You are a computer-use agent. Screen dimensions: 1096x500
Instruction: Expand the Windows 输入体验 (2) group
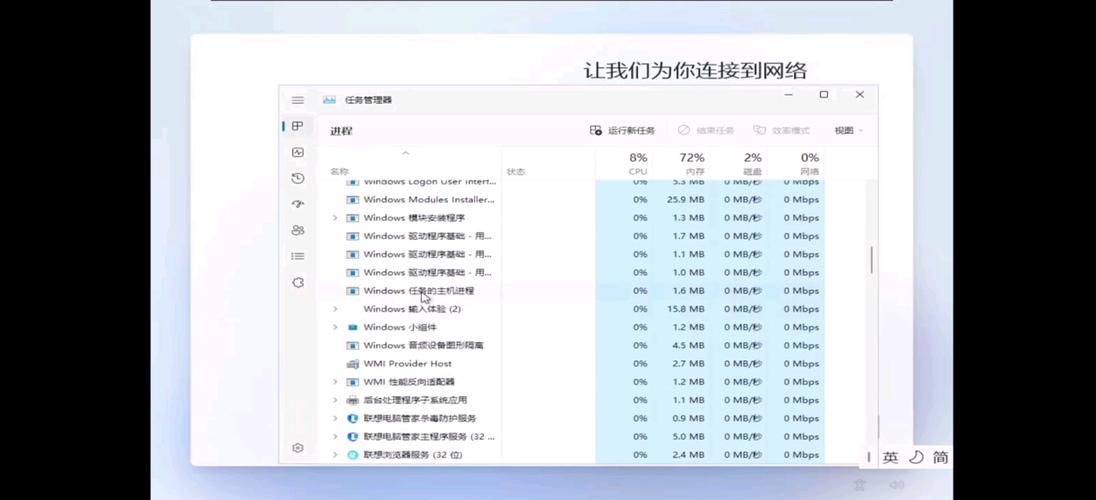335,309
